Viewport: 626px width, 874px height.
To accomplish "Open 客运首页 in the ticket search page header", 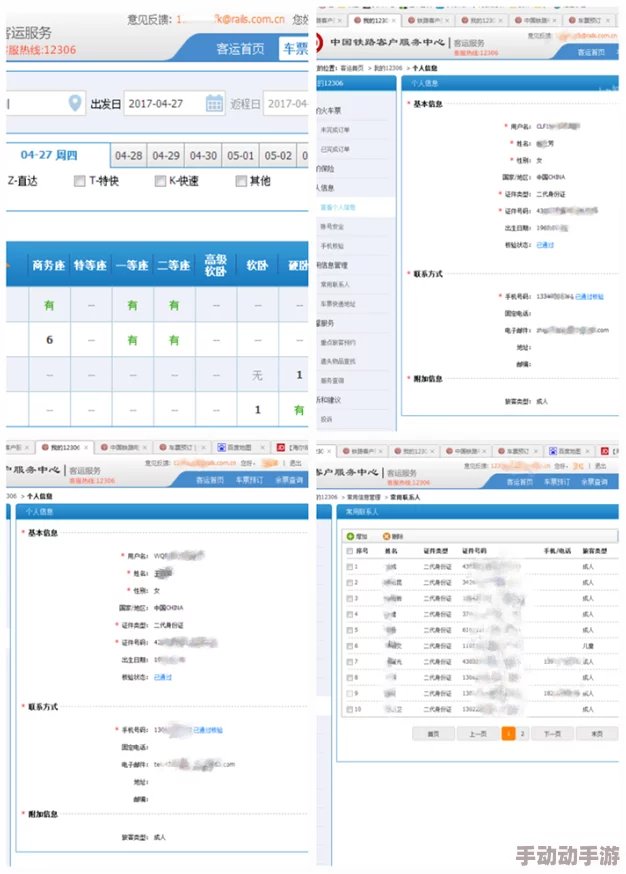I will pyautogui.click(x=240, y=49).
